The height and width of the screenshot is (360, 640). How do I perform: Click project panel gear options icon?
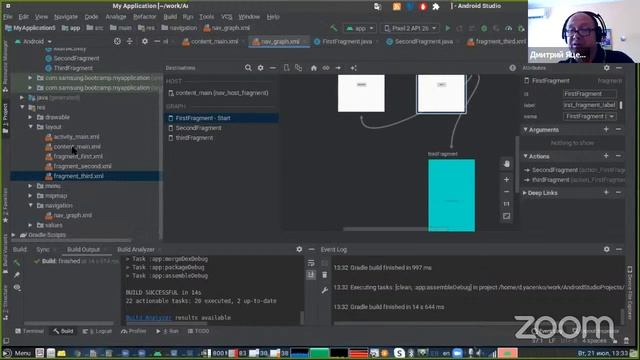[x=144, y=41]
